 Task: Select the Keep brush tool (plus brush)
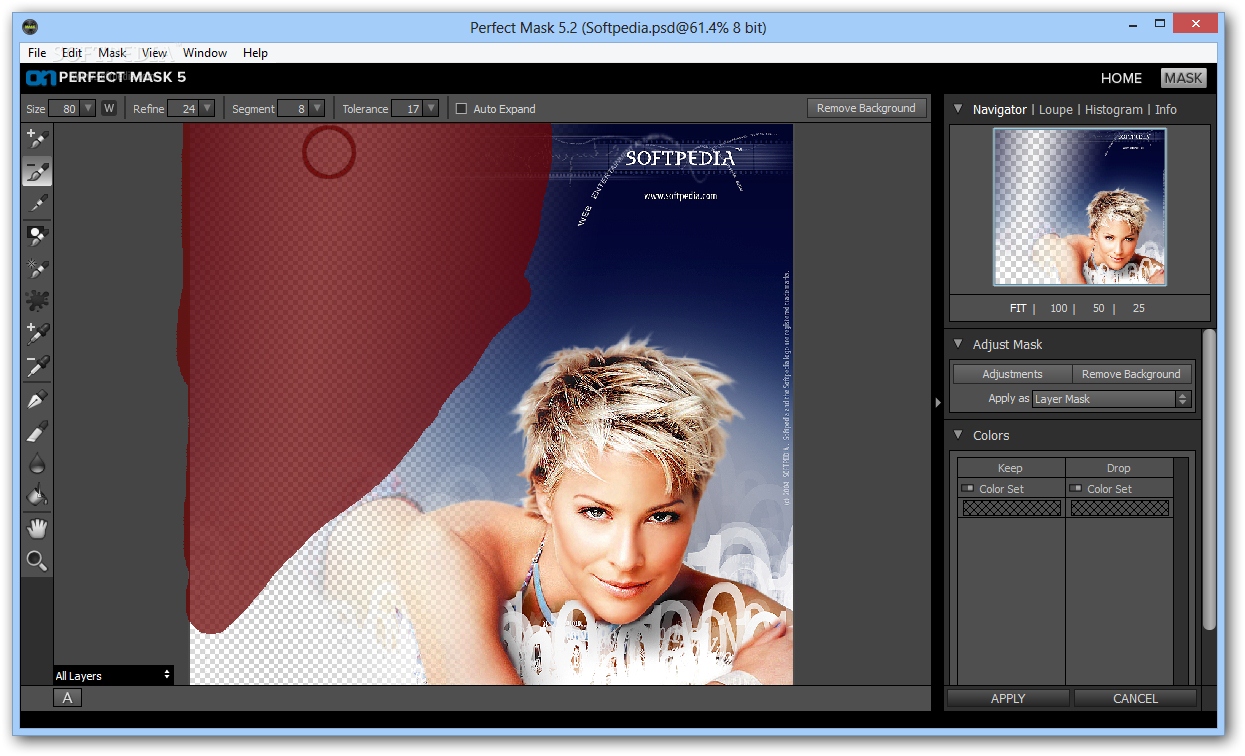tap(37, 139)
